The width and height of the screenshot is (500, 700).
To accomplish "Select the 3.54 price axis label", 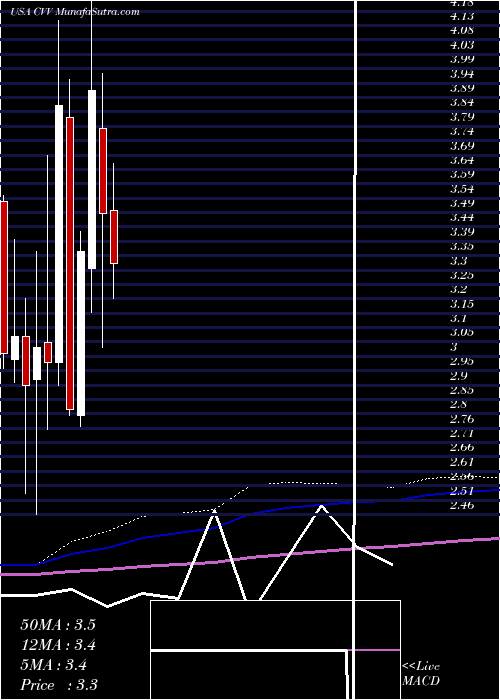I will click(x=462, y=189).
